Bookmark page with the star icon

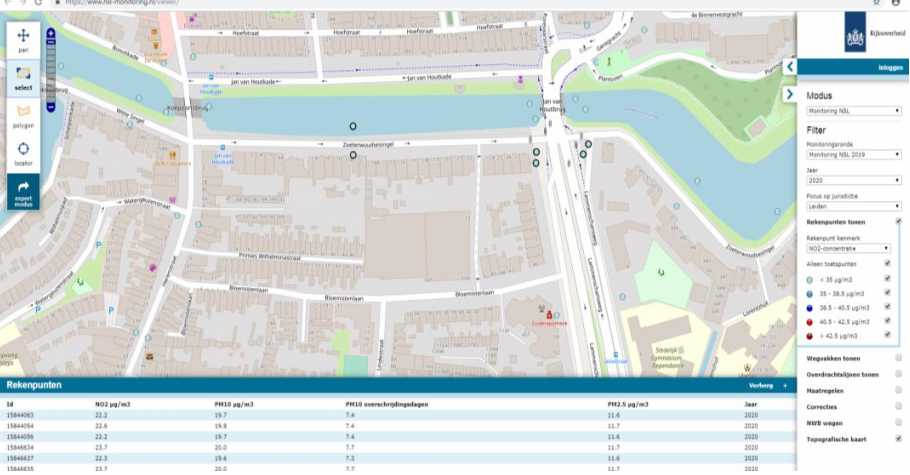click(876, 2)
